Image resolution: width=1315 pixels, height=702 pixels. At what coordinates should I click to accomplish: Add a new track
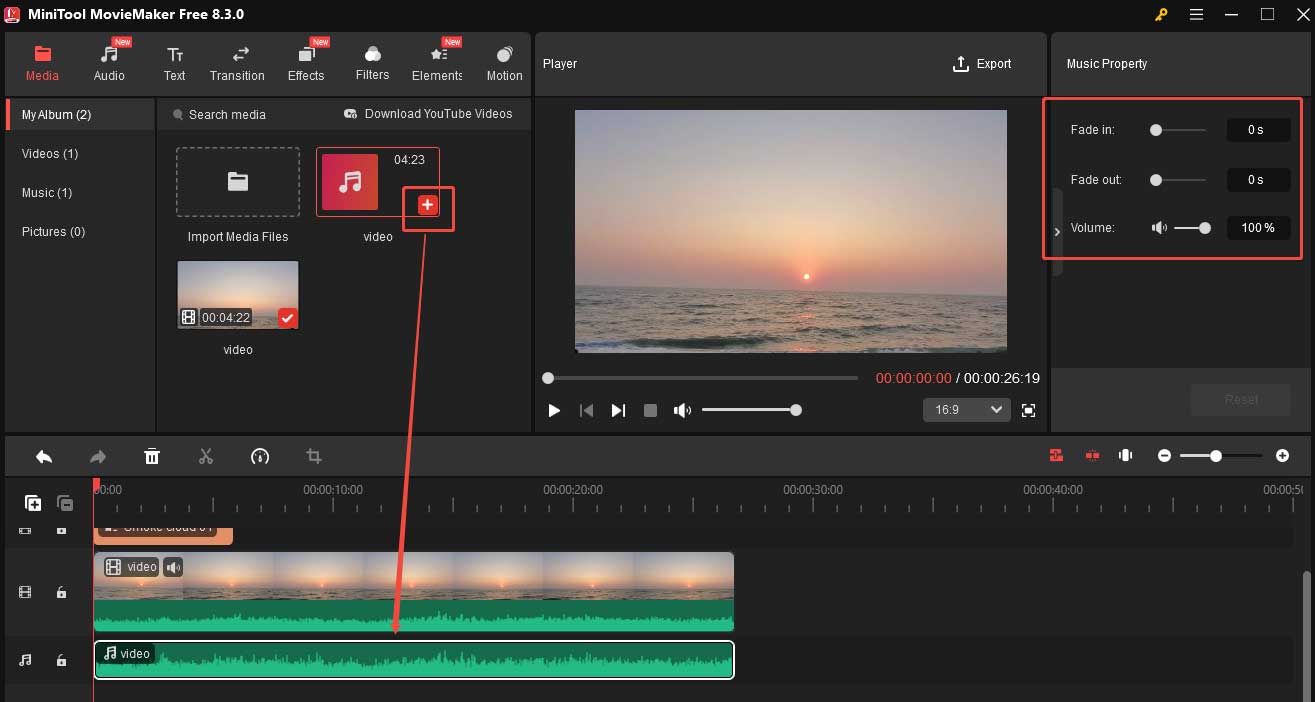click(33, 503)
